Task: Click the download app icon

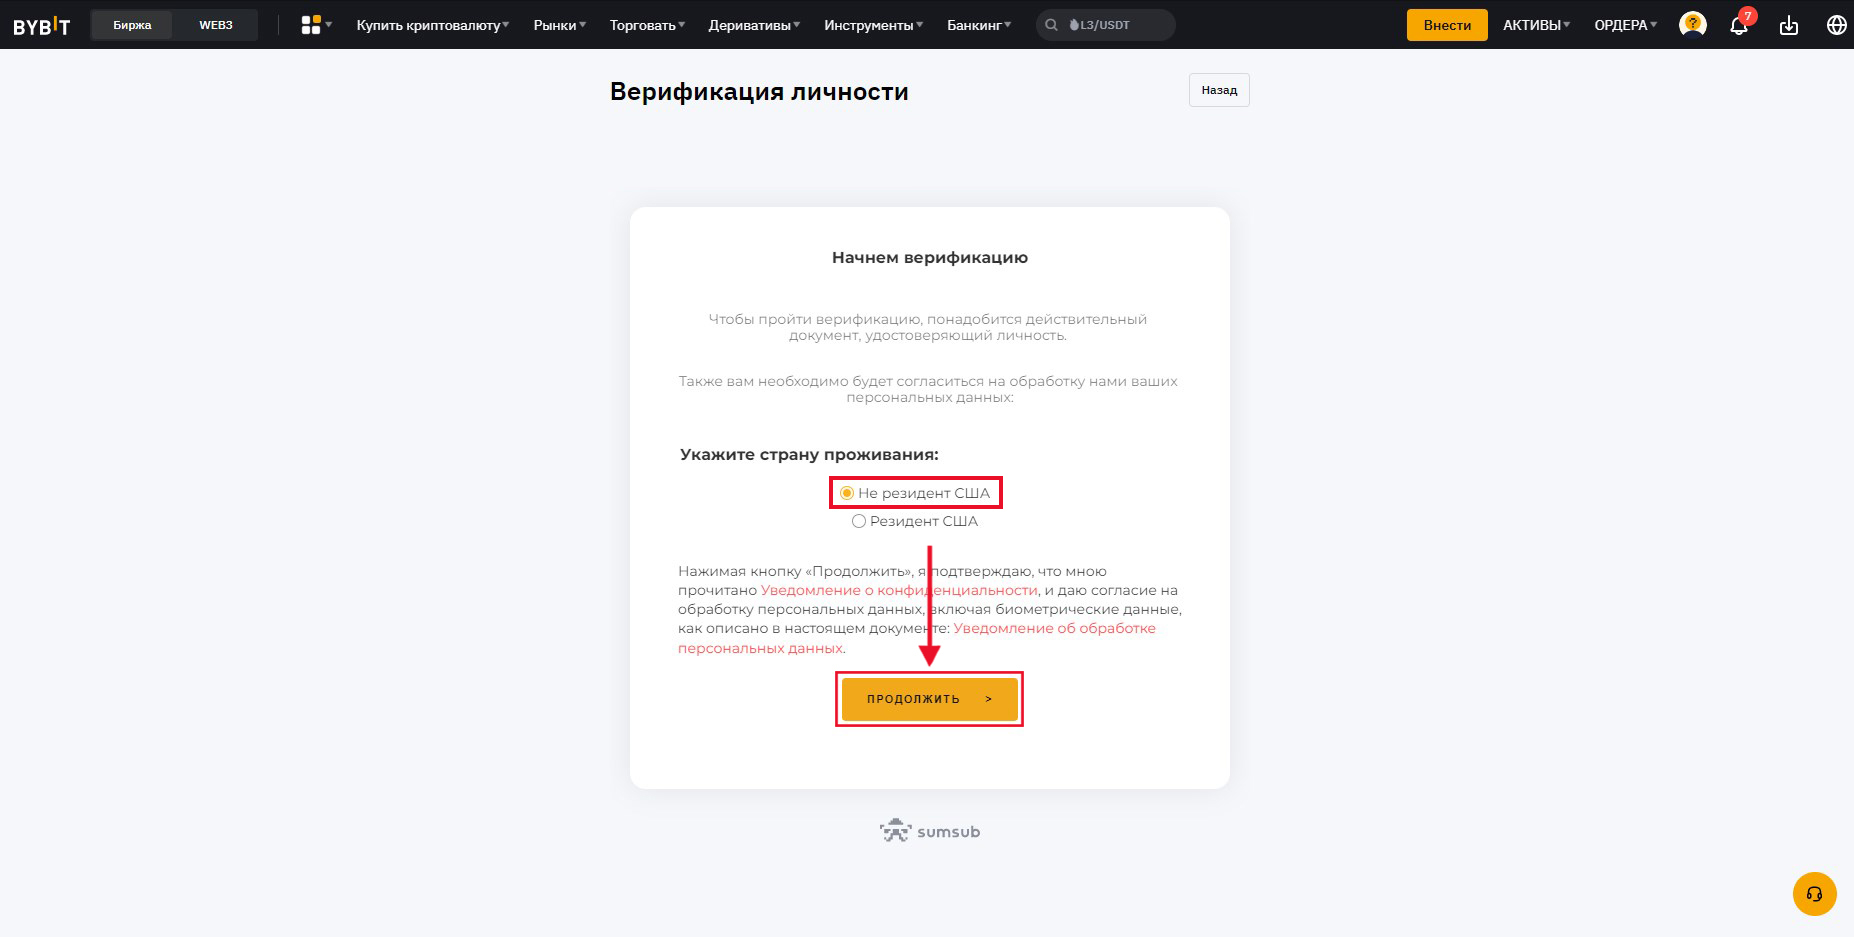Action: click(x=1789, y=25)
